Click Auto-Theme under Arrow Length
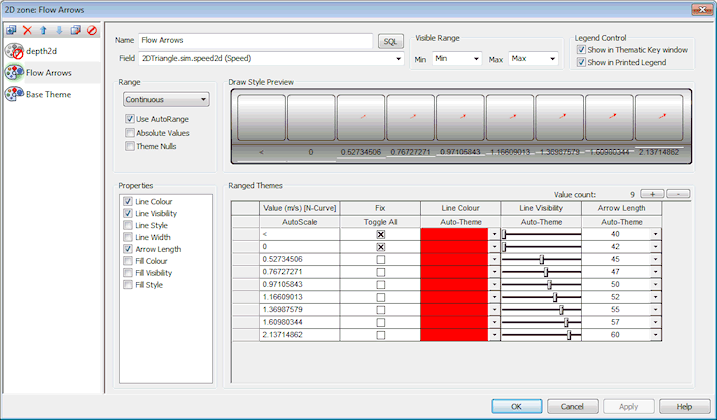Image resolution: width=717 pixels, height=420 pixels. tap(622, 222)
